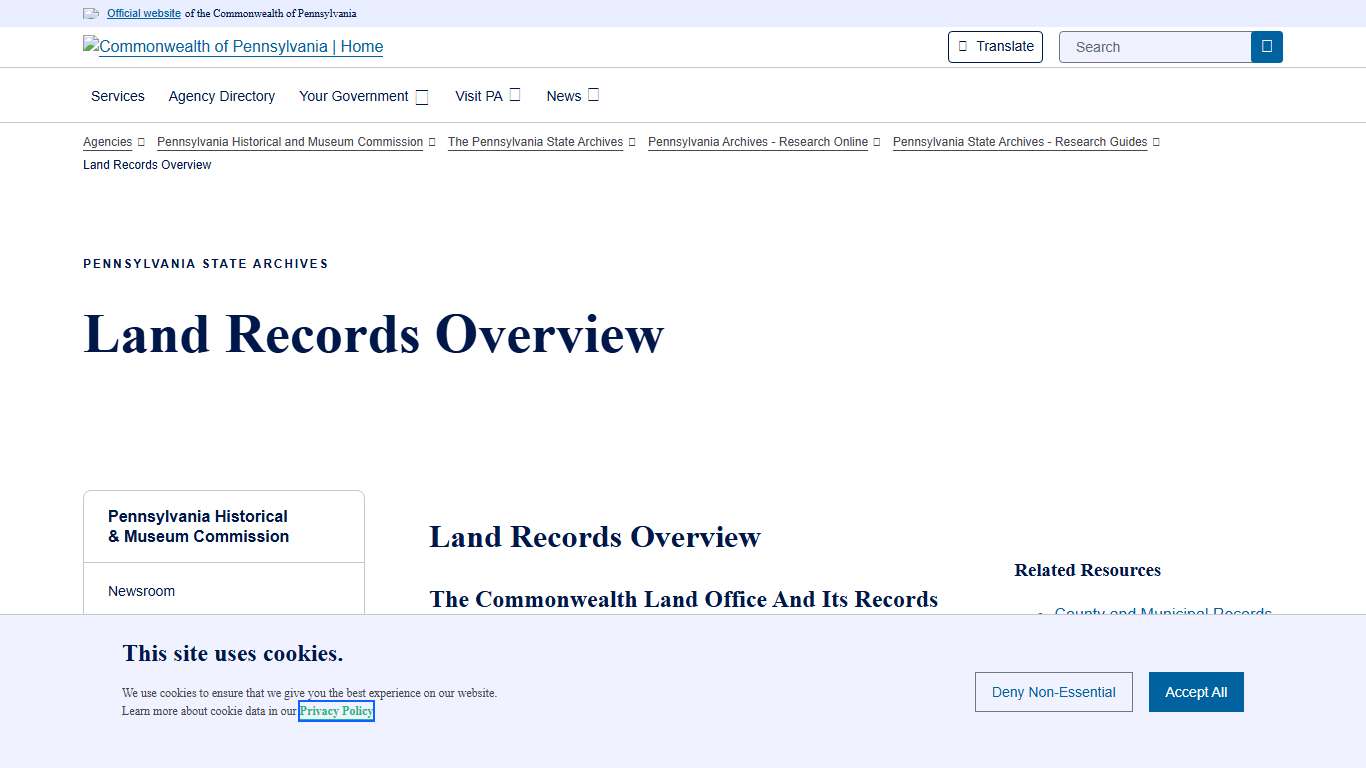The height and width of the screenshot is (768, 1366).
Task: Click the Pennsylvania Historical and Museum Commission breadcrumb
Action: coord(290,142)
